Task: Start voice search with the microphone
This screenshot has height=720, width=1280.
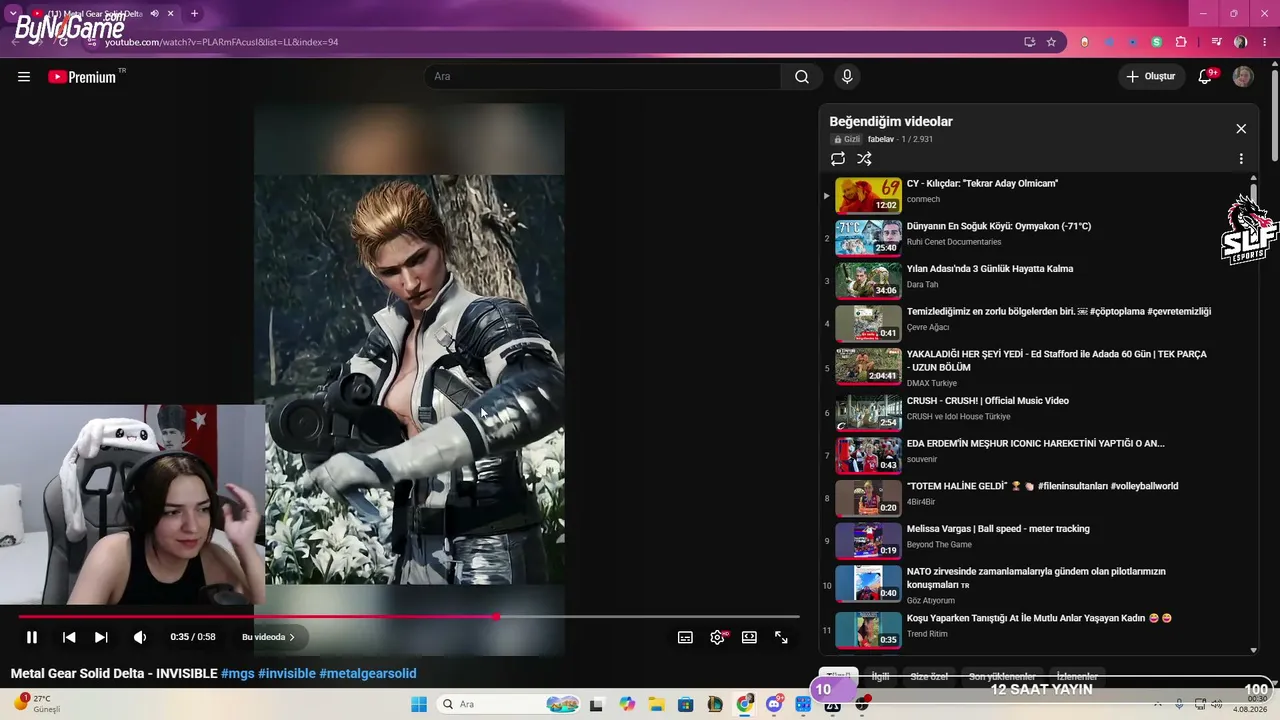Action: (847, 77)
